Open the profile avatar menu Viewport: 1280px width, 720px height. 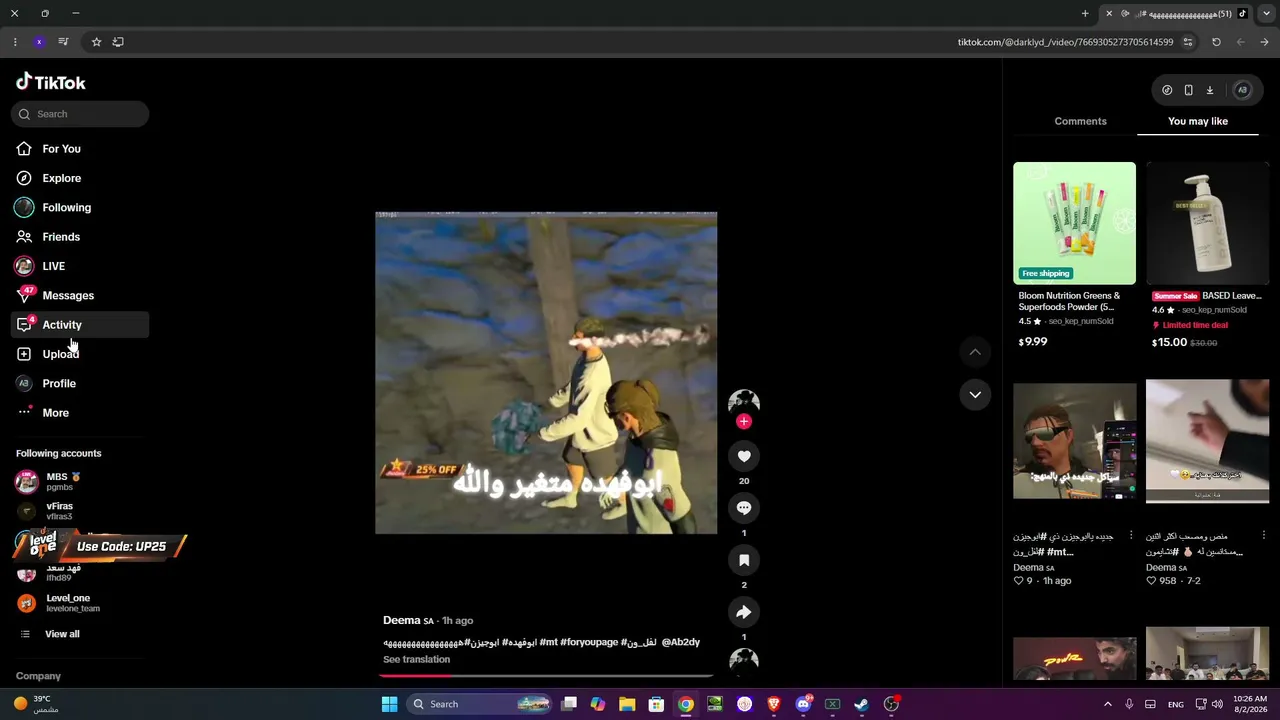click(x=1242, y=90)
